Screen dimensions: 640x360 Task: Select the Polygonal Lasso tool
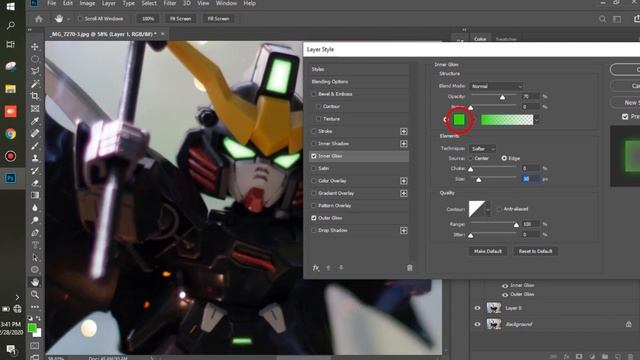click(x=35, y=71)
